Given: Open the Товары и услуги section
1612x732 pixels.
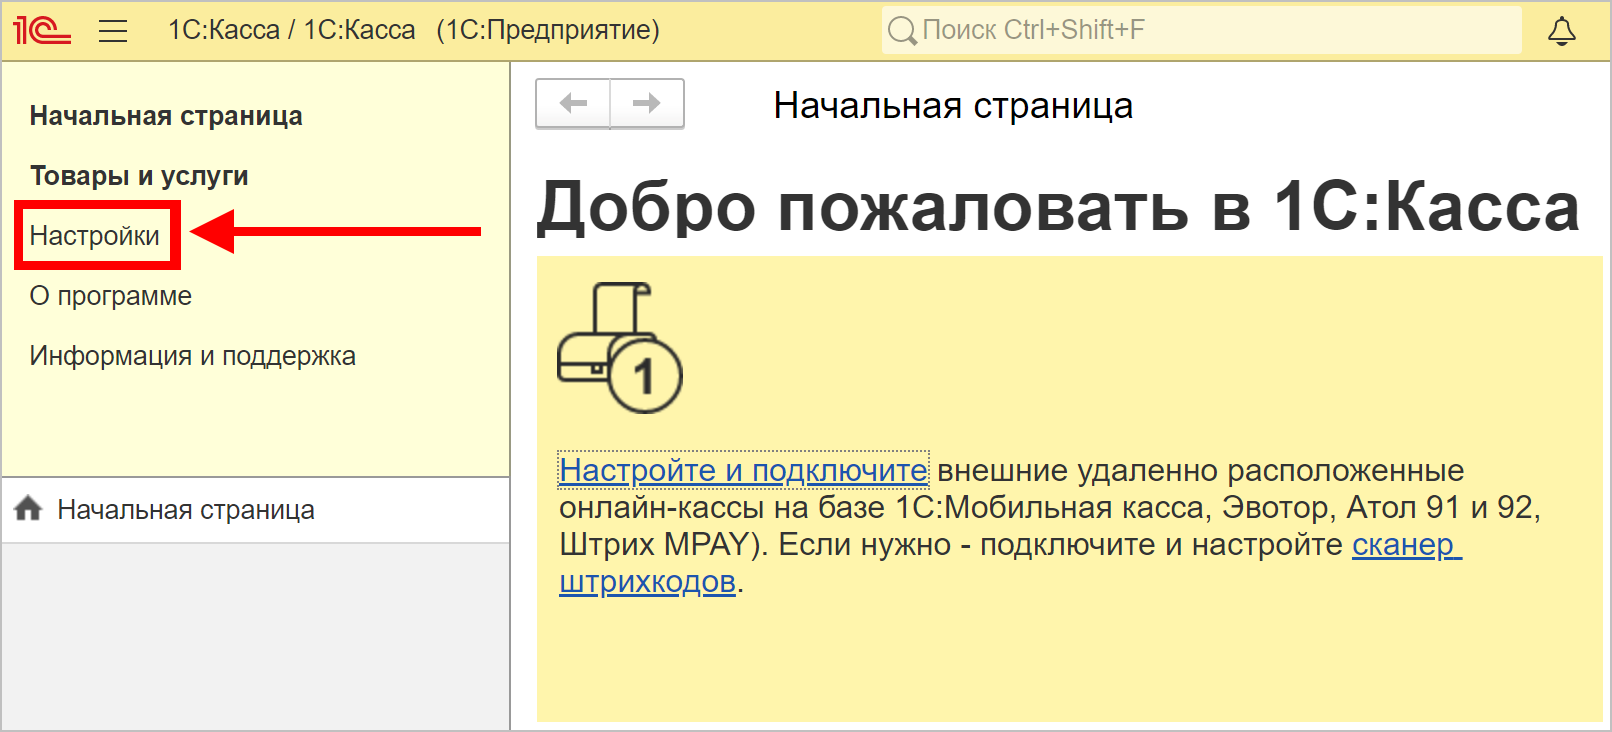Looking at the screenshot, I should pyautogui.click(x=139, y=176).
